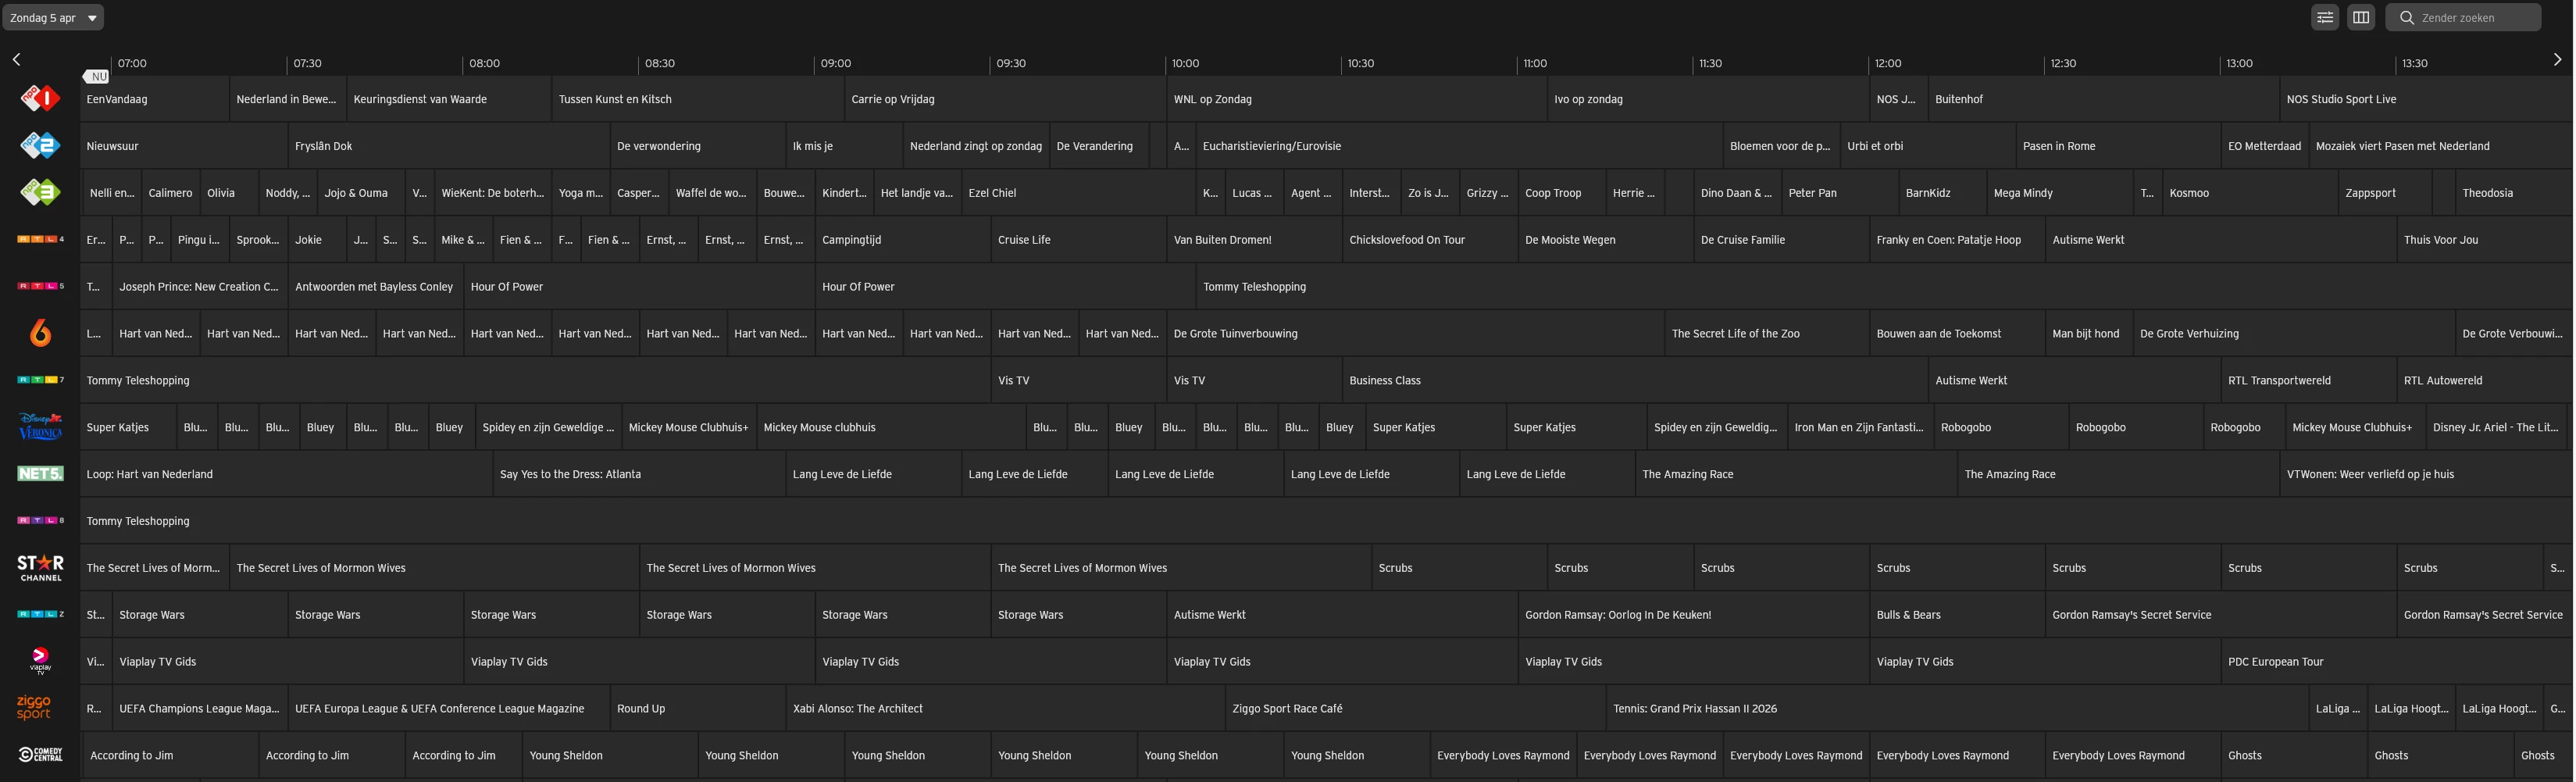
Task: Open the EenVandaag programme
Action: click(x=155, y=99)
